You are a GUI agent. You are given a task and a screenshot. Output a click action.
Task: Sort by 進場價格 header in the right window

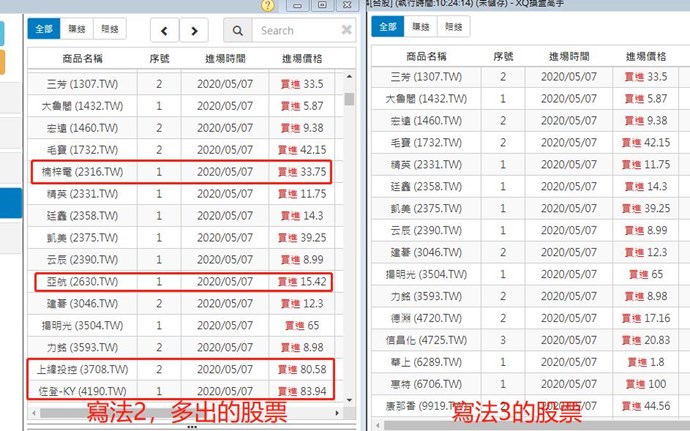pos(646,56)
